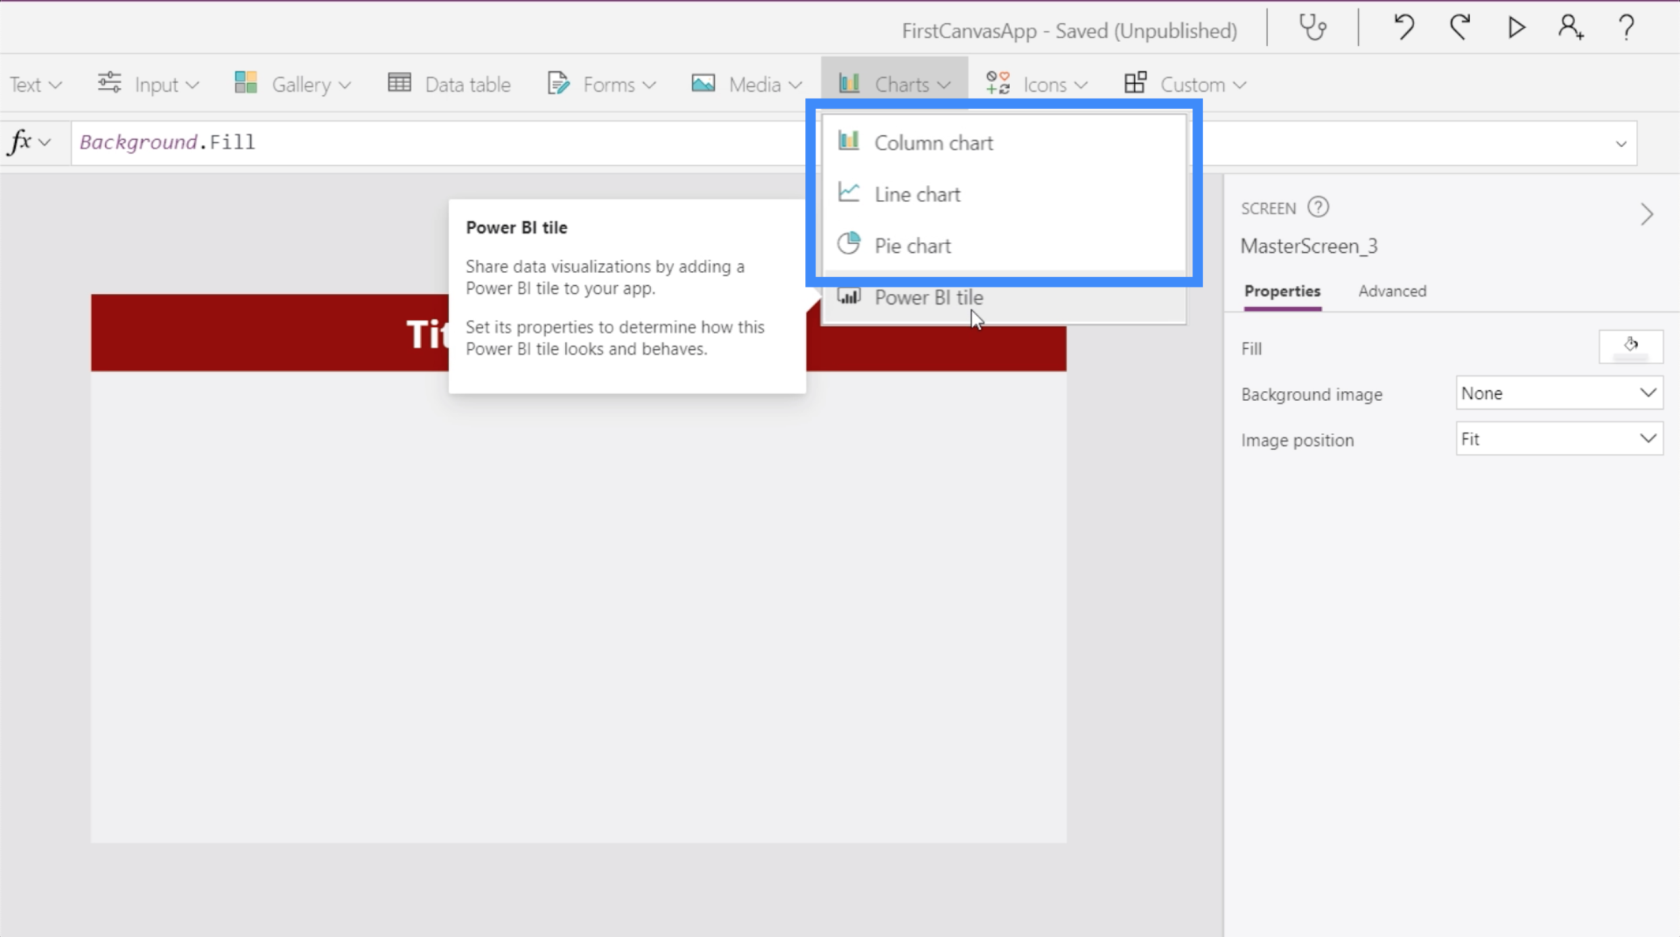
Task: Open the Text dropdown in ribbon
Action: [x=35, y=85]
